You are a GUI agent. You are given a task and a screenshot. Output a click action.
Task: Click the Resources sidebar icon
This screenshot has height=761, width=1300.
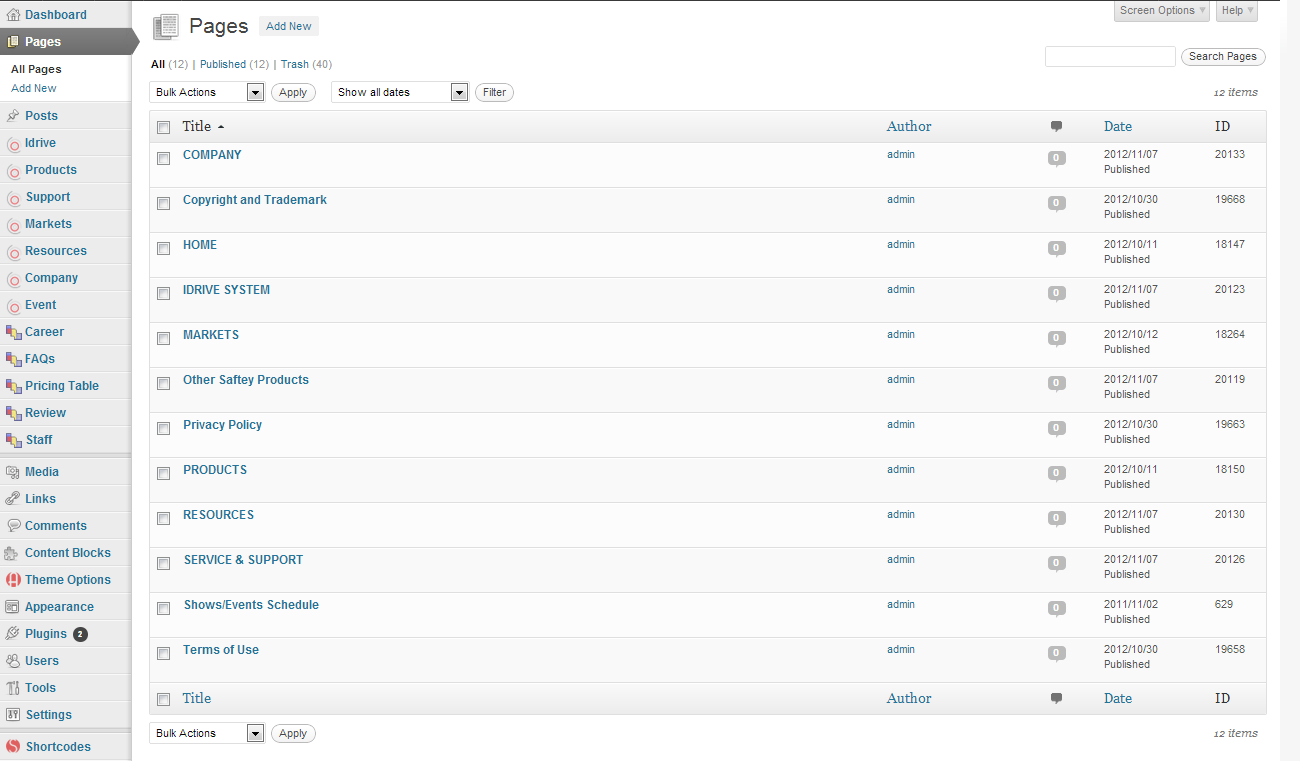(13, 252)
